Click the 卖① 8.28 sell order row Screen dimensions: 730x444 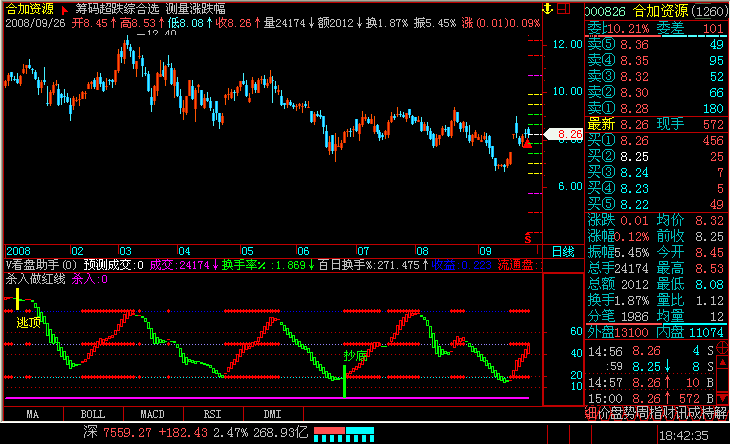pos(655,108)
